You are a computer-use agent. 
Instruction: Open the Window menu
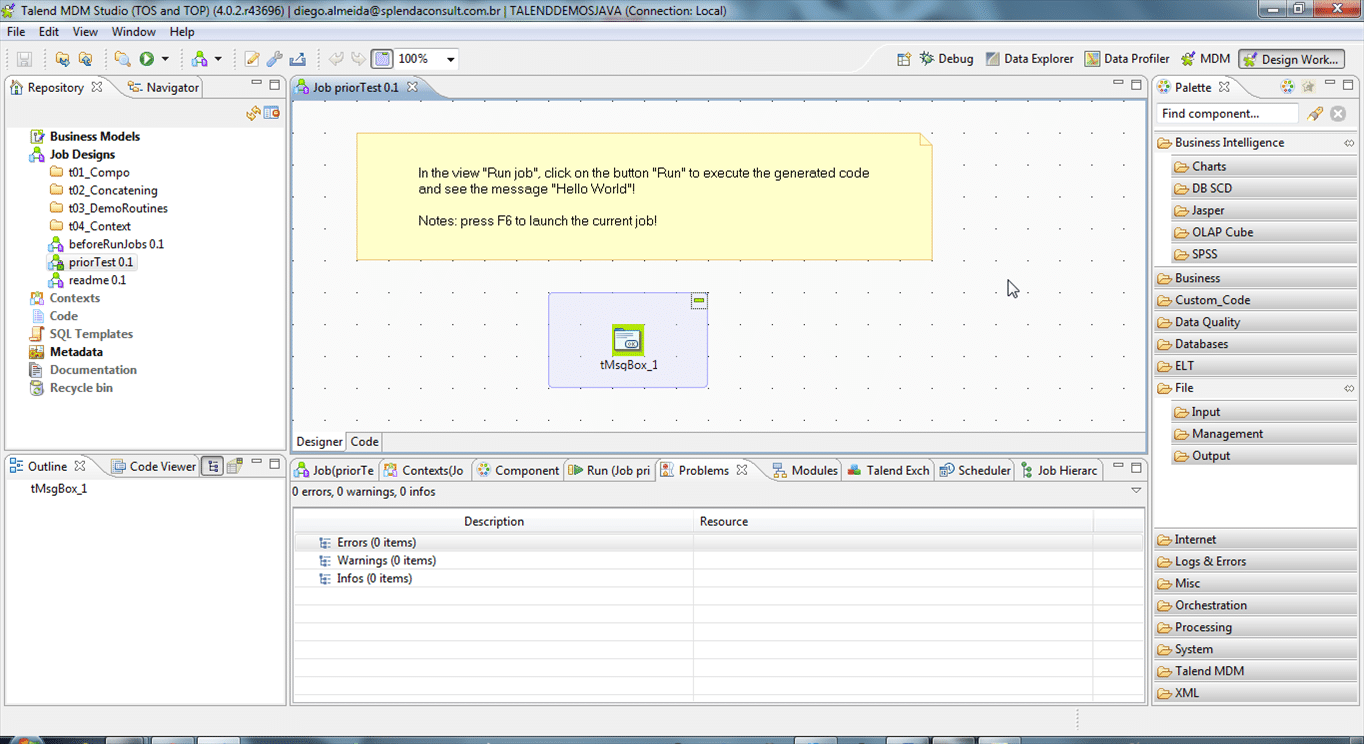pos(133,32)
